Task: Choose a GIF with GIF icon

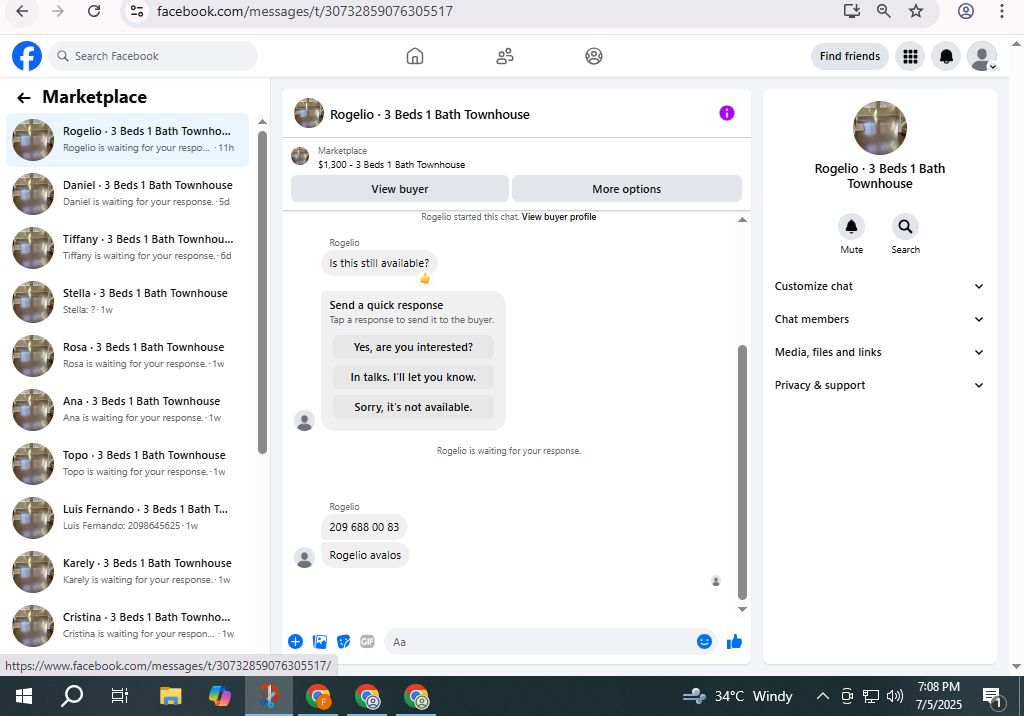Action: tap(368, 642)
